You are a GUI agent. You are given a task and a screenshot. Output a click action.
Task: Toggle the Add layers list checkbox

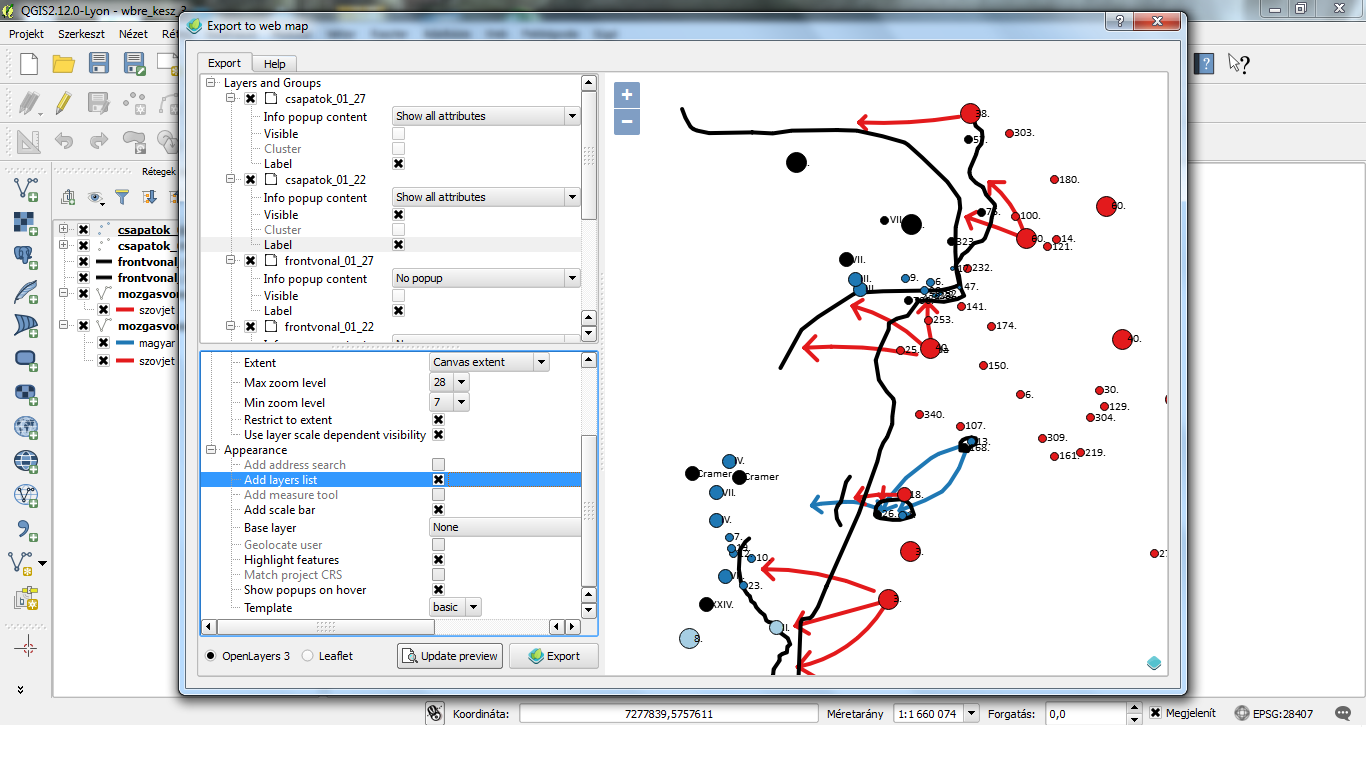click(438, 480)
